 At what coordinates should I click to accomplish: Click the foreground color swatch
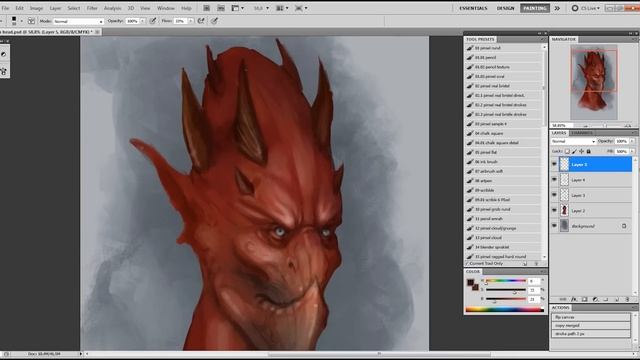(x=470, y=282)
